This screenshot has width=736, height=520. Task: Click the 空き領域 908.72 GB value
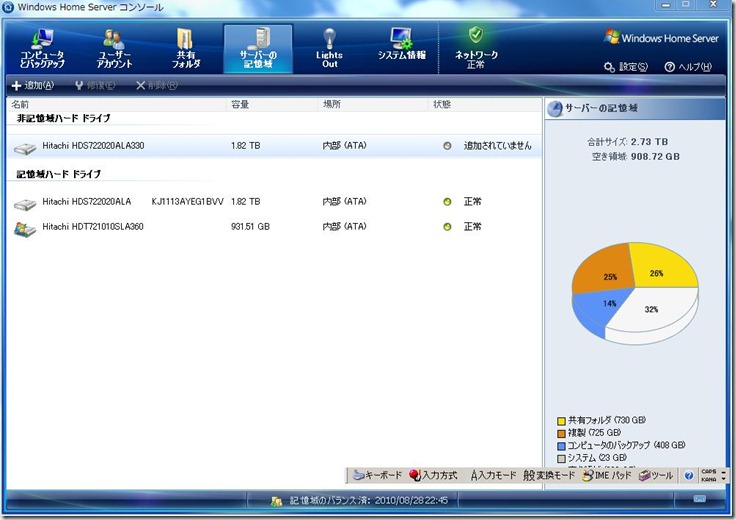click(x=655, y=157)
